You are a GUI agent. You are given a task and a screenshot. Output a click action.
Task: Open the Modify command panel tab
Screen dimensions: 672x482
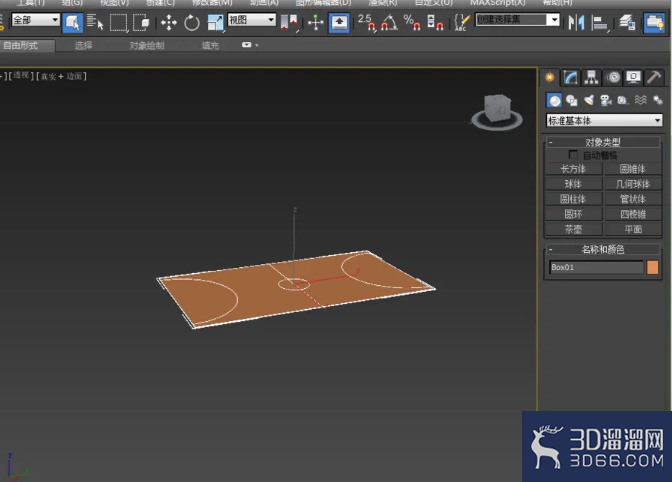[x=570, y=78]
